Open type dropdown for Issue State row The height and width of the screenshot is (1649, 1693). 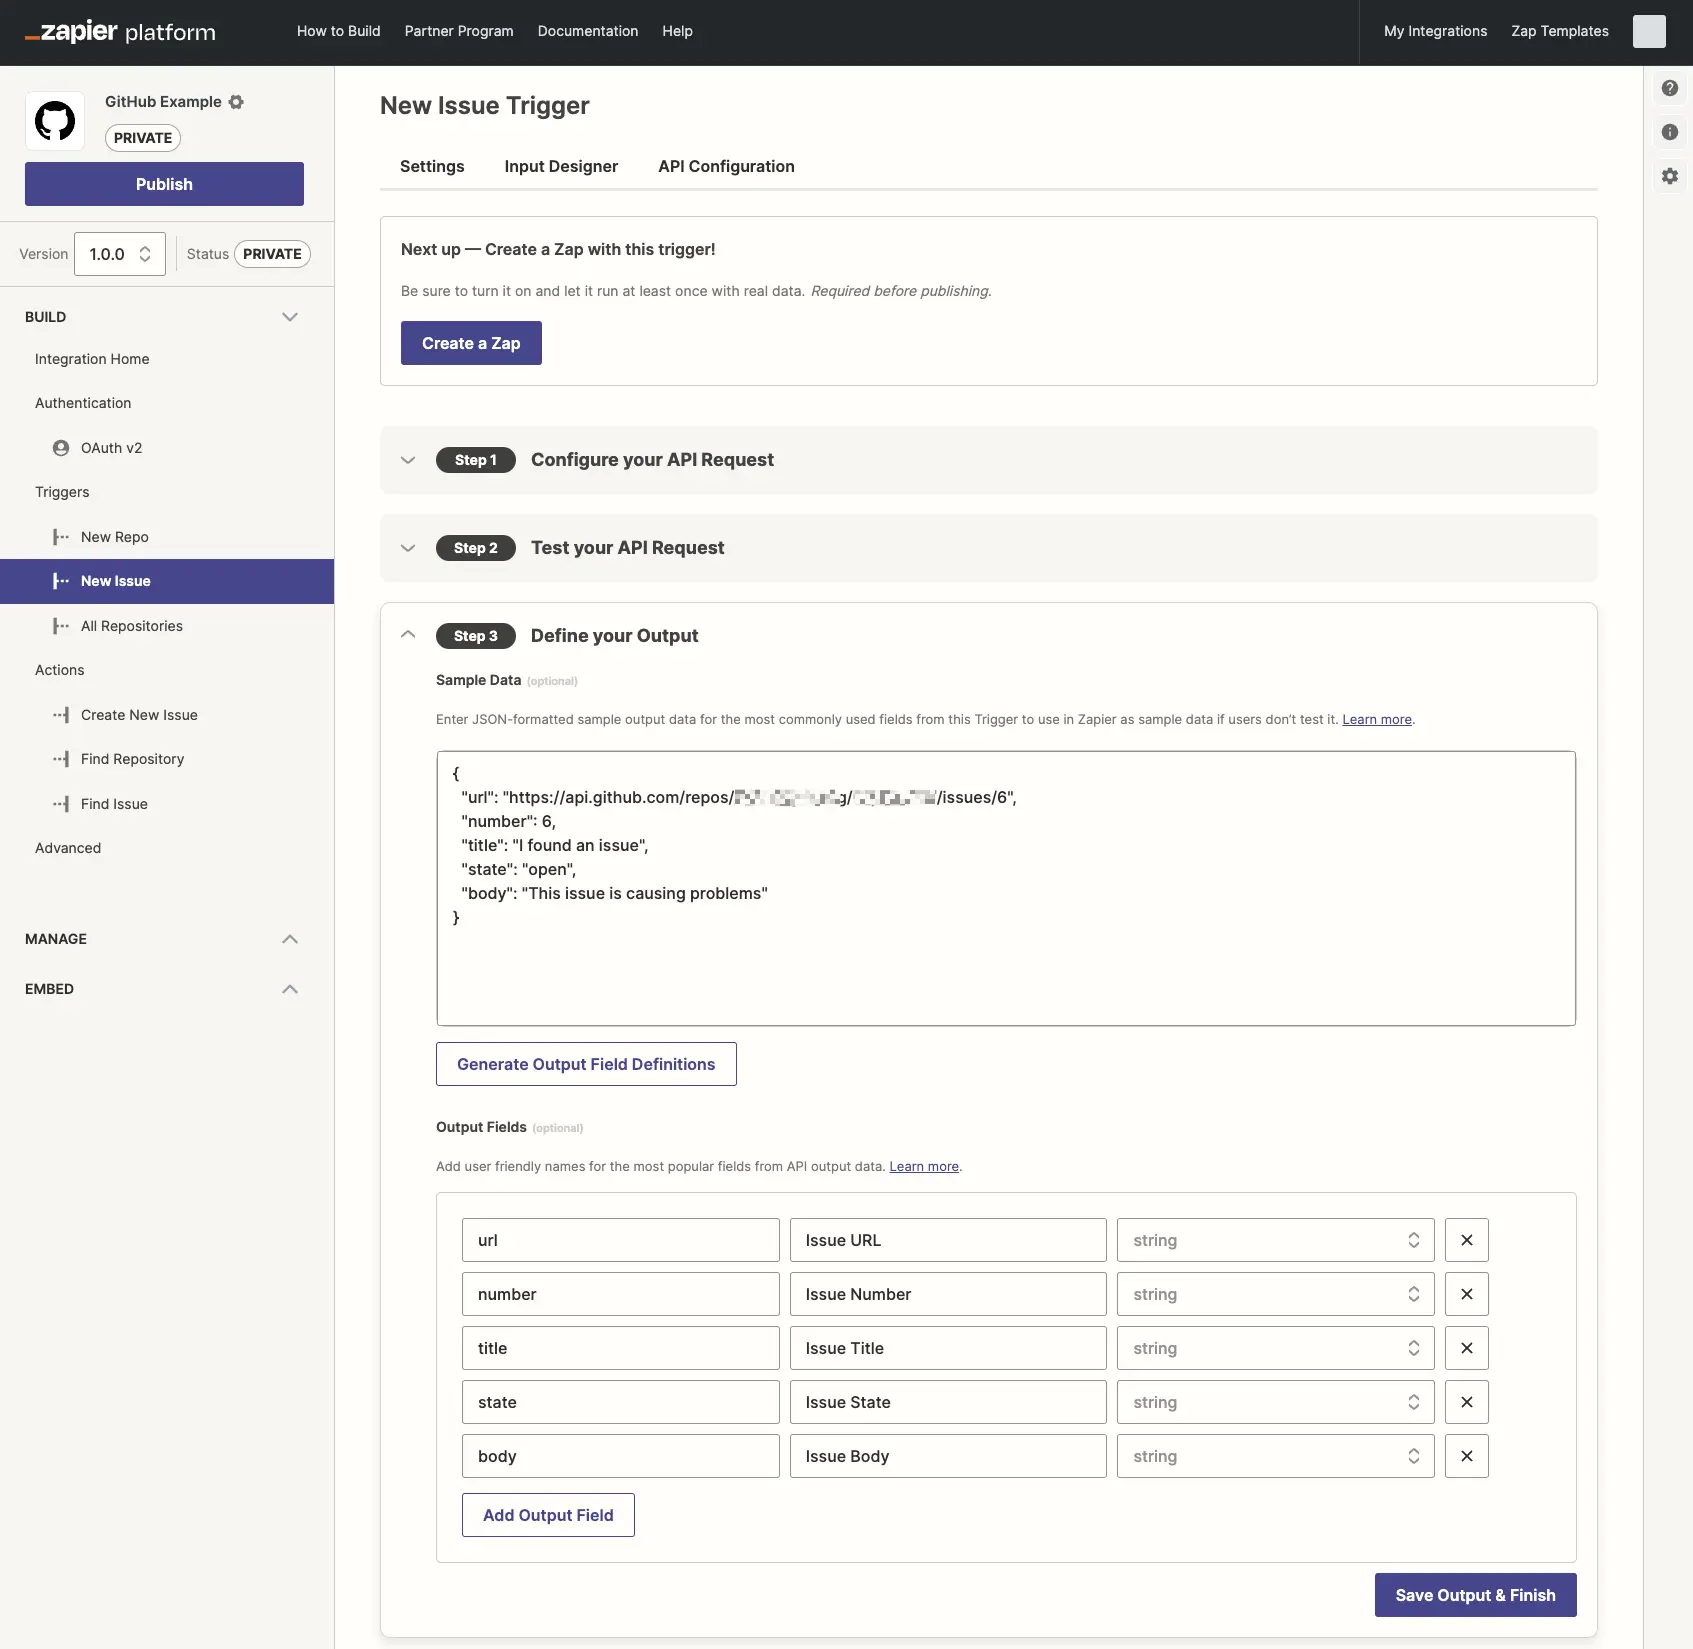click(x=1276, y=1402)
